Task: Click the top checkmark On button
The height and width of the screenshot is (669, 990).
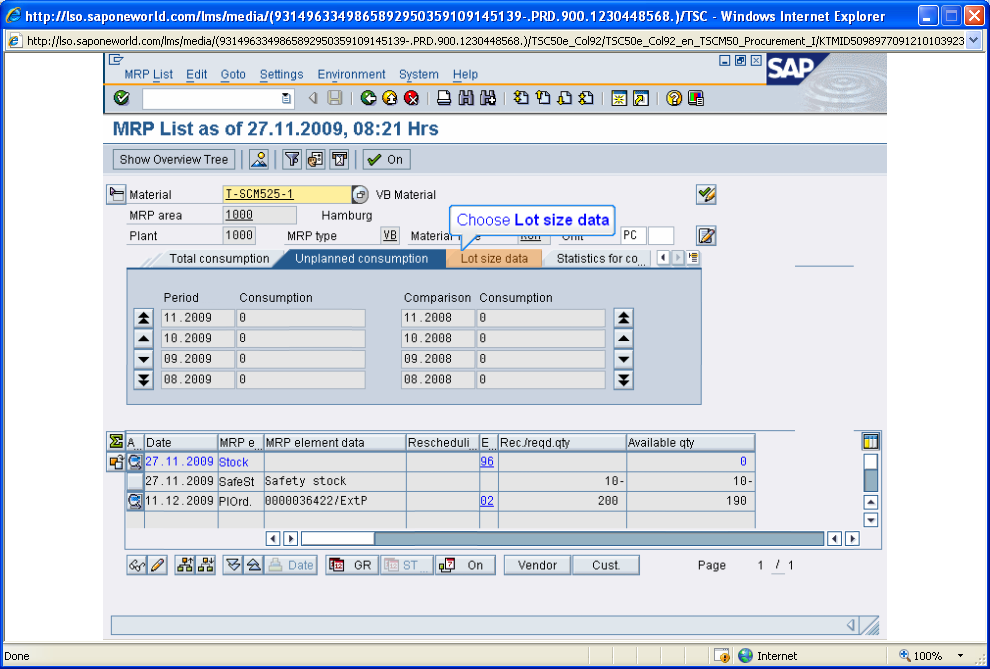Action: click(x=386, y=160)
